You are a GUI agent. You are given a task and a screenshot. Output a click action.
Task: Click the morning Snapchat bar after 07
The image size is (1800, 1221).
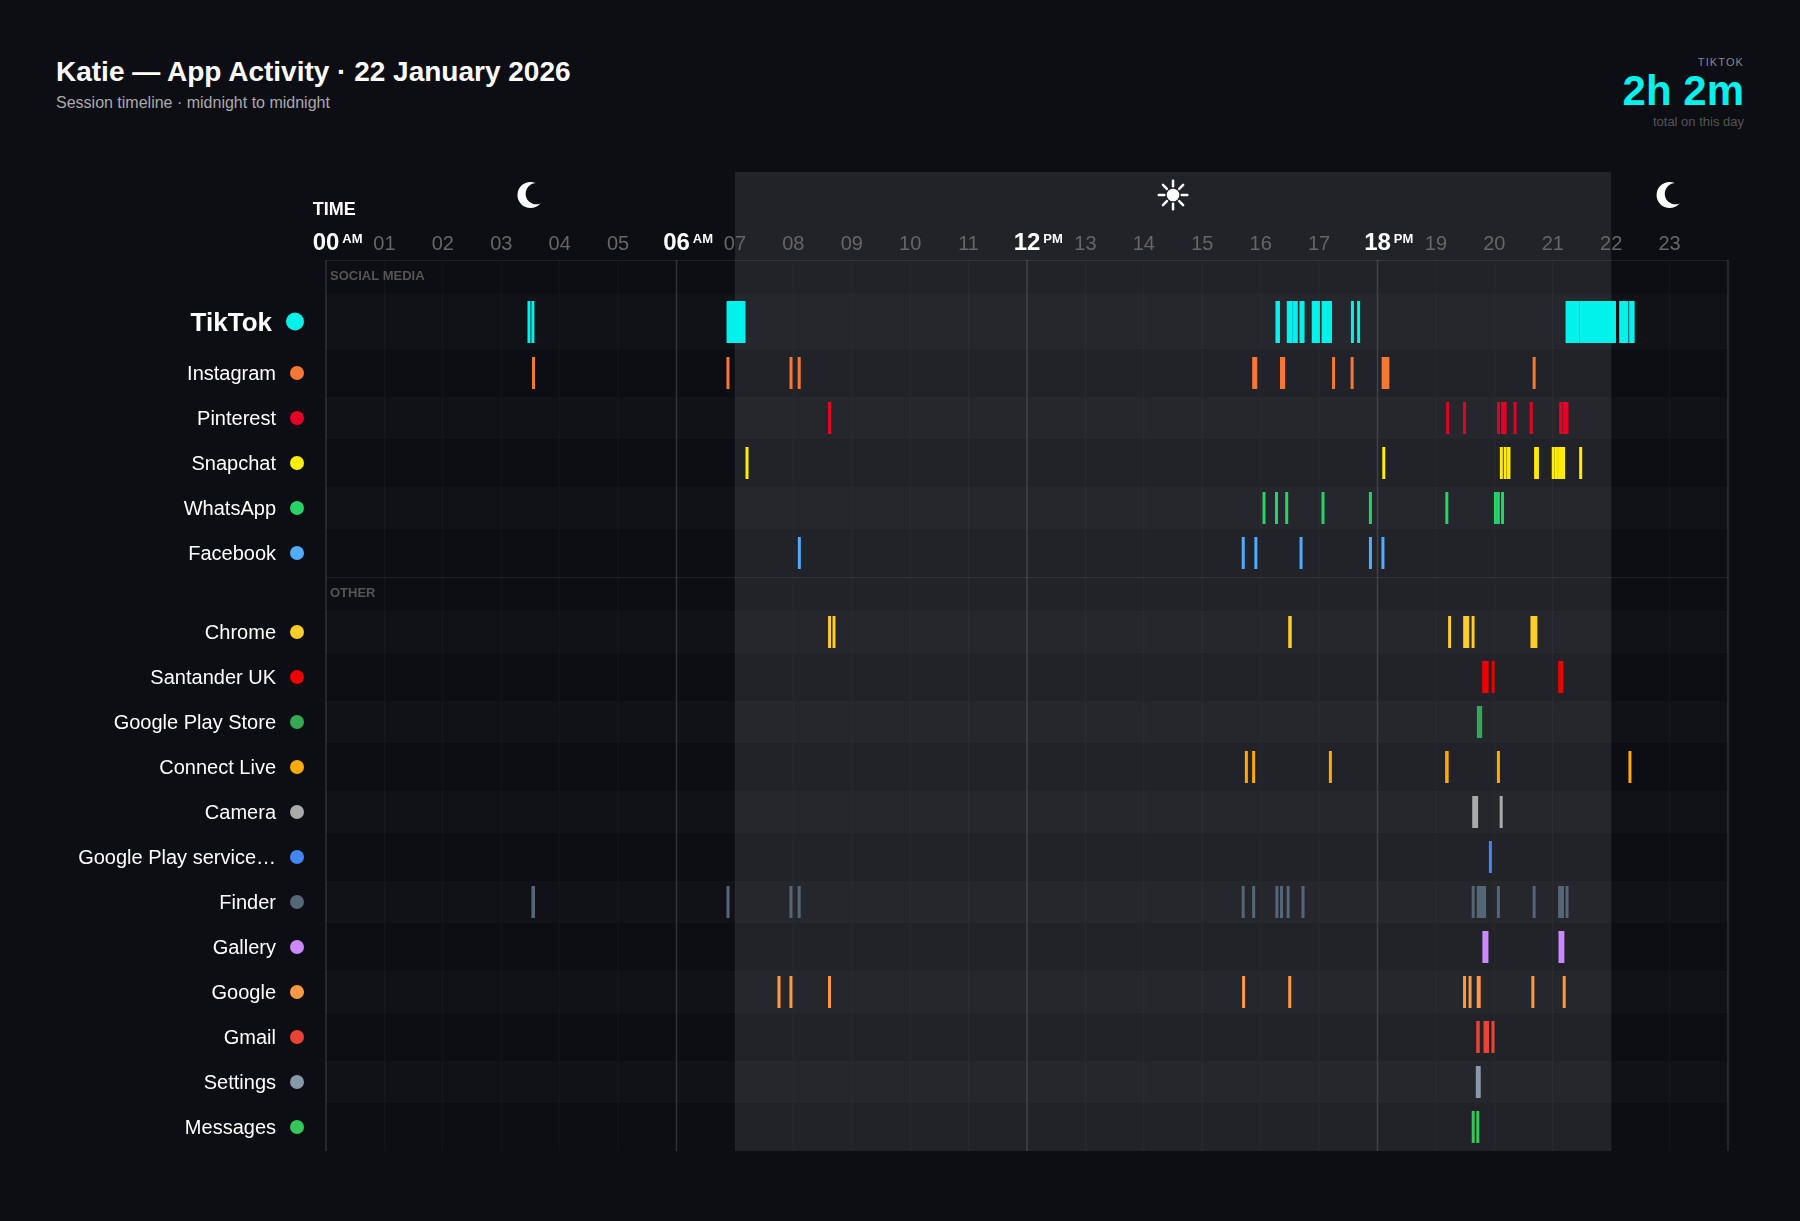tap(747, 463)
